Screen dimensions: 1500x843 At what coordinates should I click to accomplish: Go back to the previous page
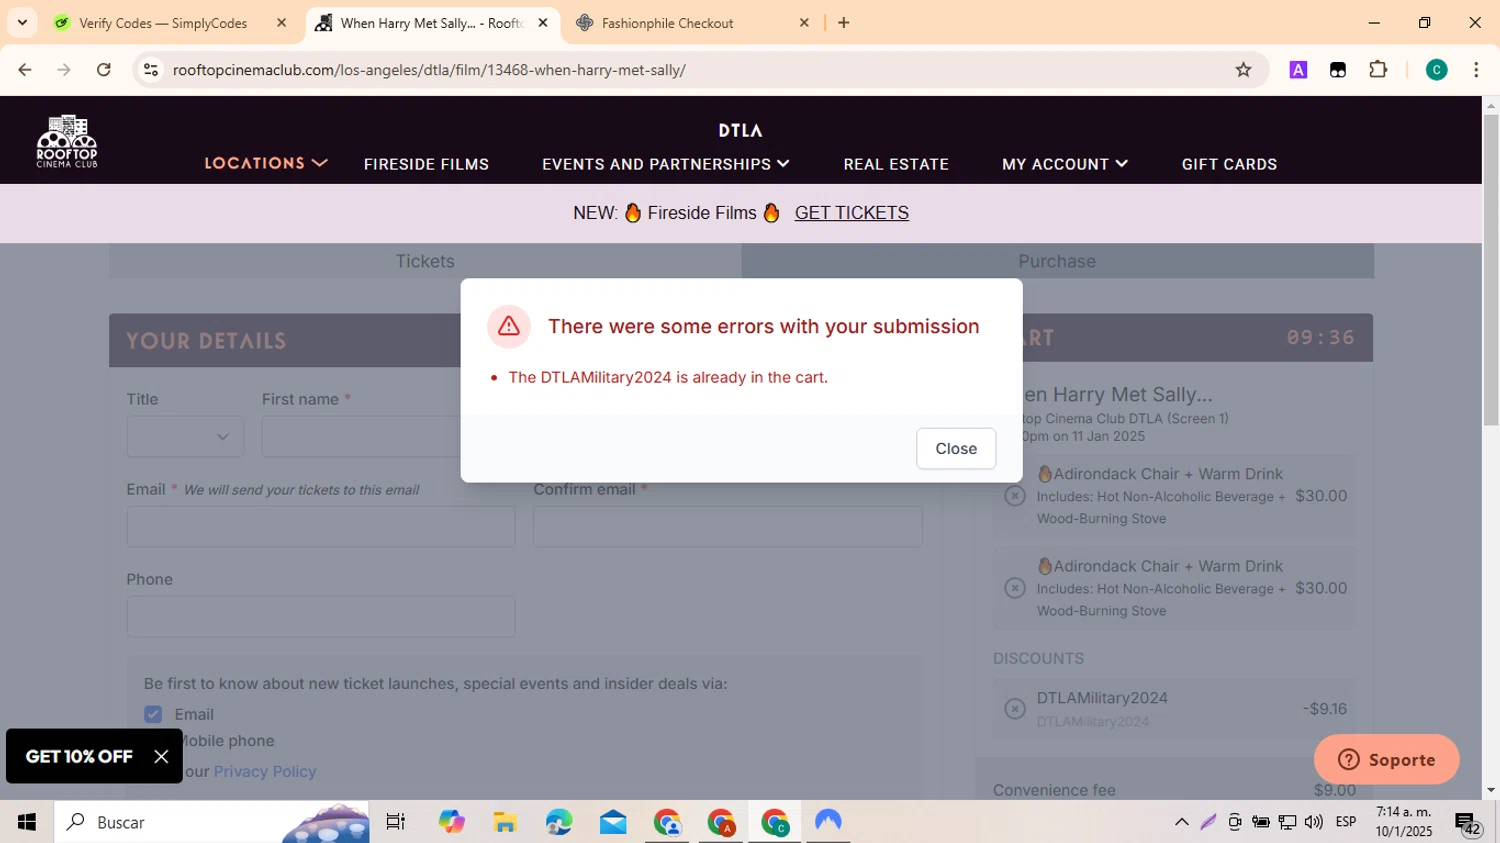click(25, 70)
